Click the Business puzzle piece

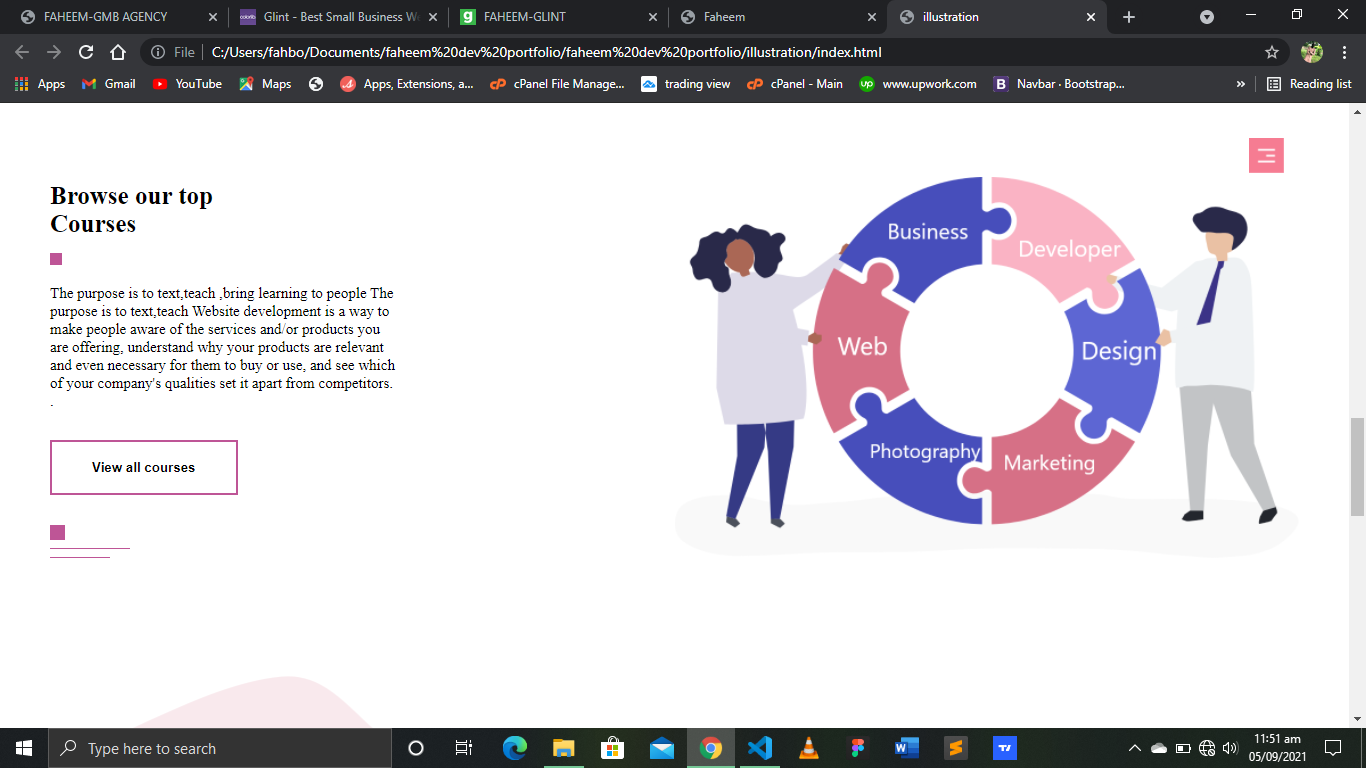[x=925, y=230]
